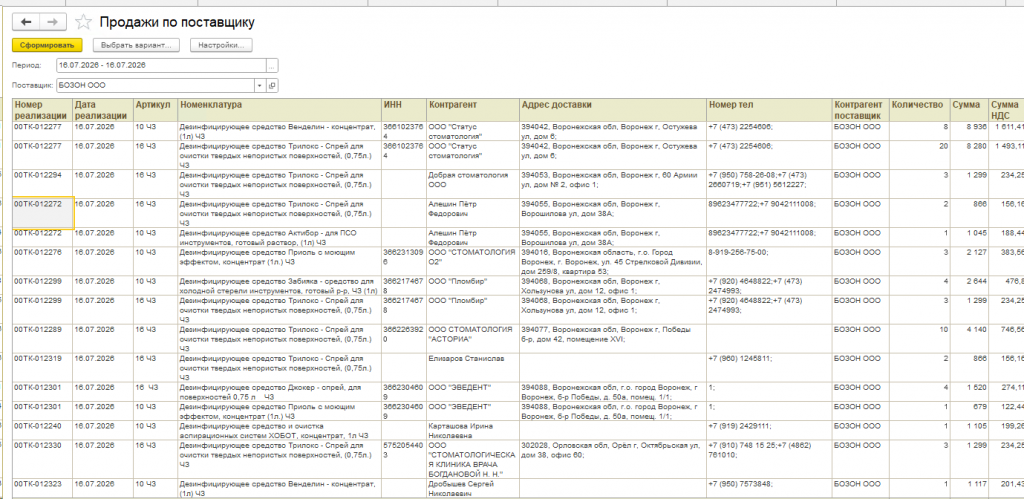Screen dimensions: 1024x499
Task: Select phone number +7 (960) 1245811
Action: coord(769,367)
